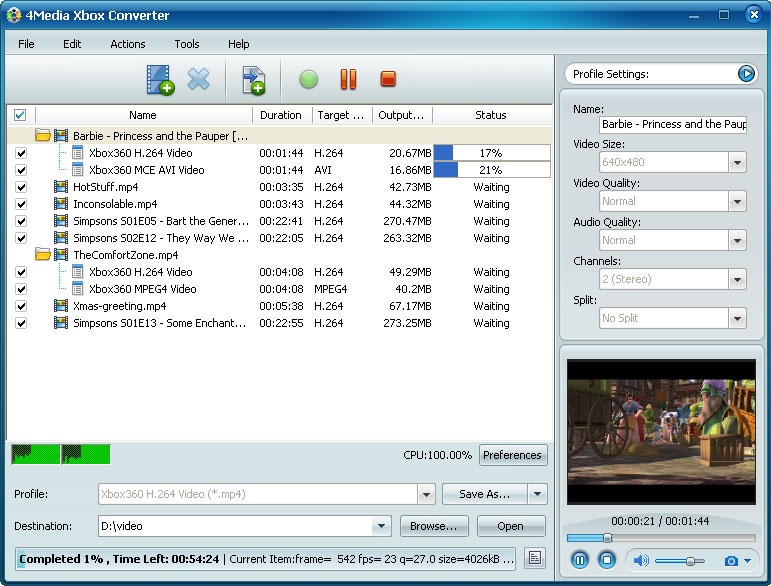Click the preview seek slider handle
The width and height of the screenshot is (771, 586).
[x=608, y=538]
